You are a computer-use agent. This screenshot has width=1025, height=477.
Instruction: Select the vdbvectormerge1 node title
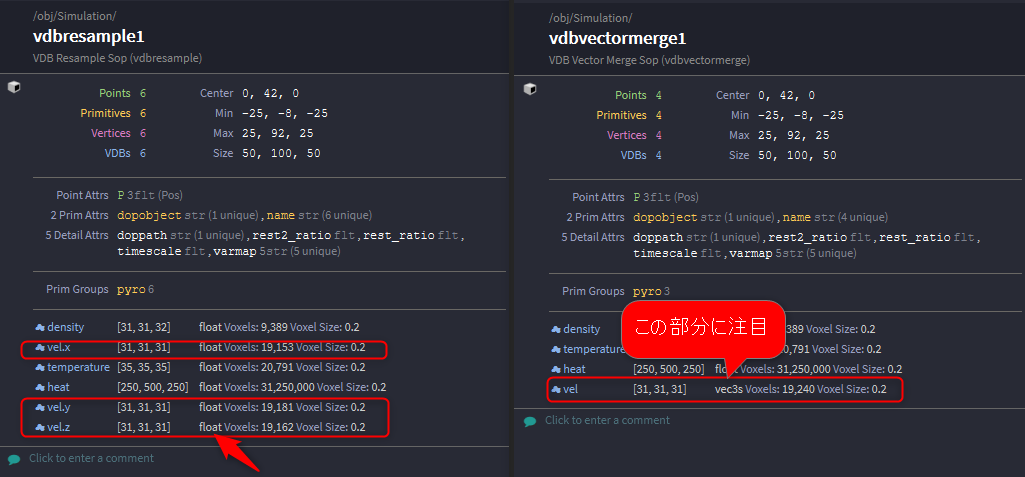tap(618, 39)
